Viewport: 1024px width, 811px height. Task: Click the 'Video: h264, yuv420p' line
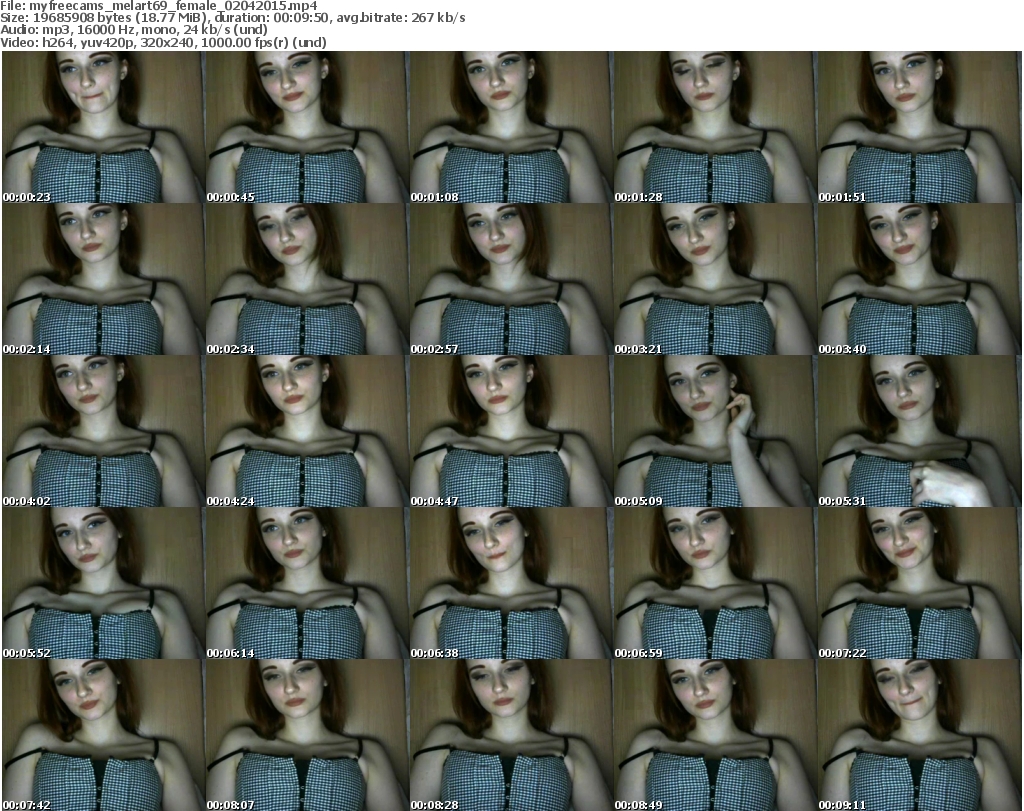click(163, 42)
